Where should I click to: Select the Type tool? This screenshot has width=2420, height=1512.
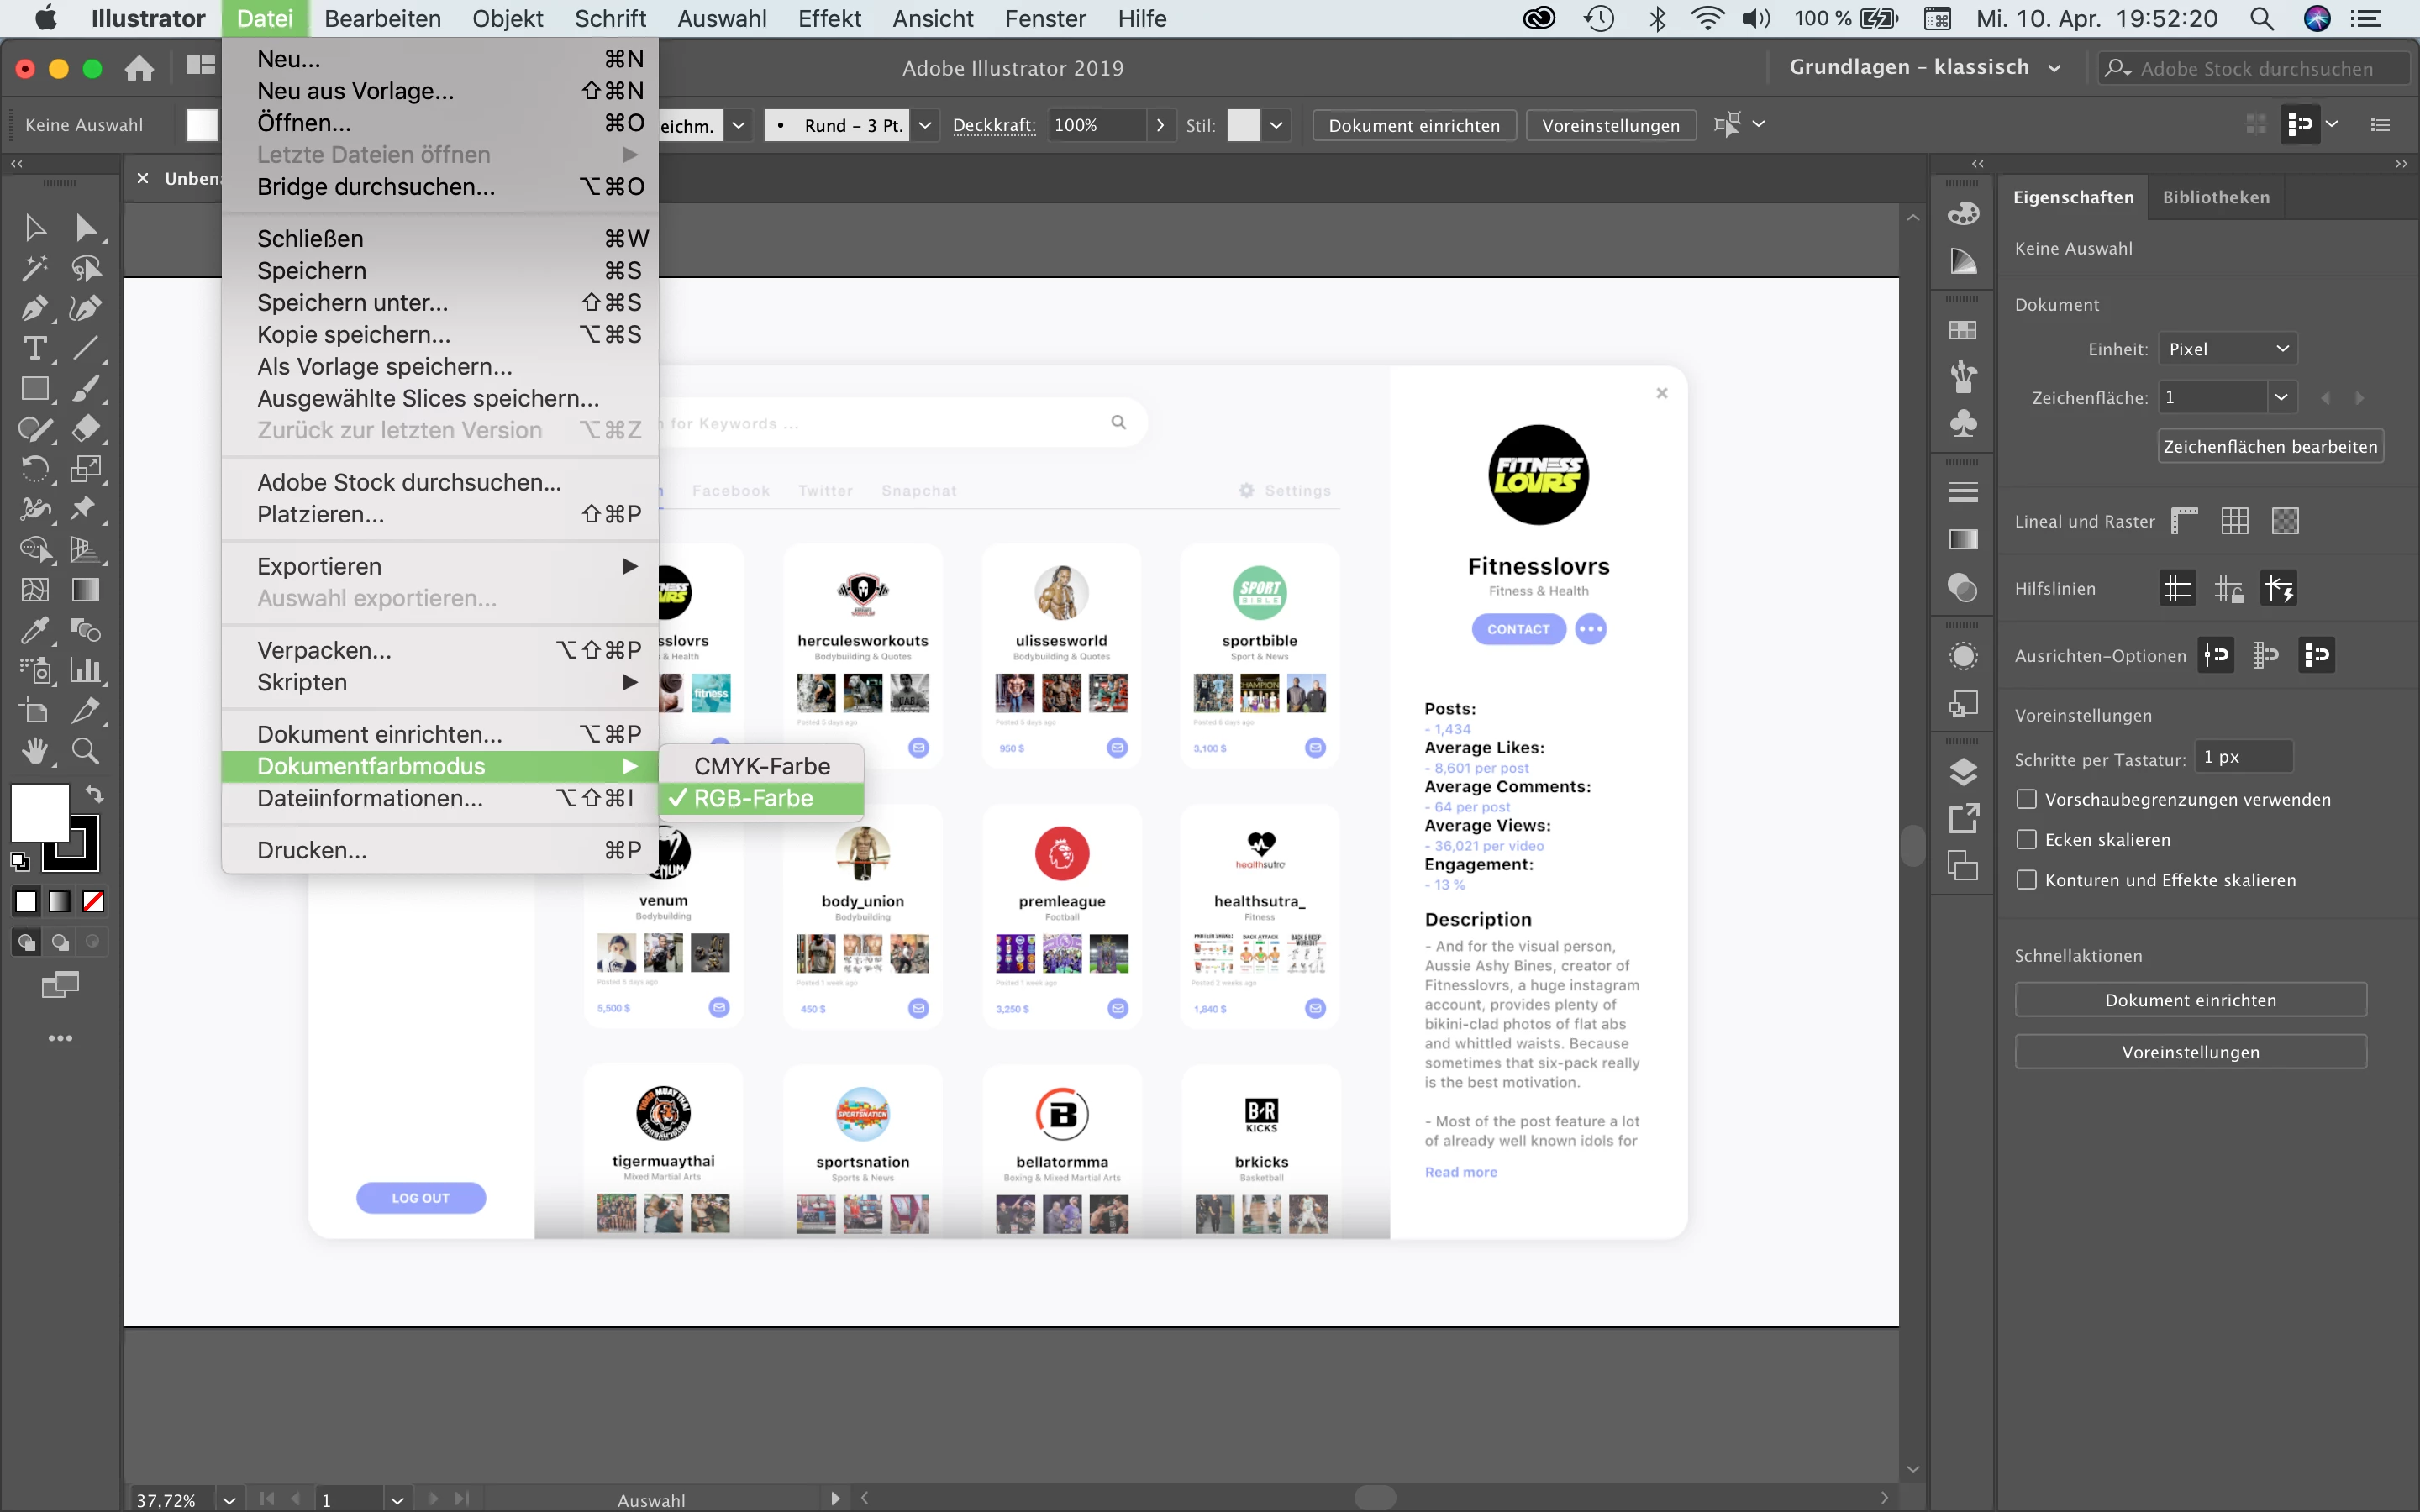pyautogui.click(x=34, y=348)
